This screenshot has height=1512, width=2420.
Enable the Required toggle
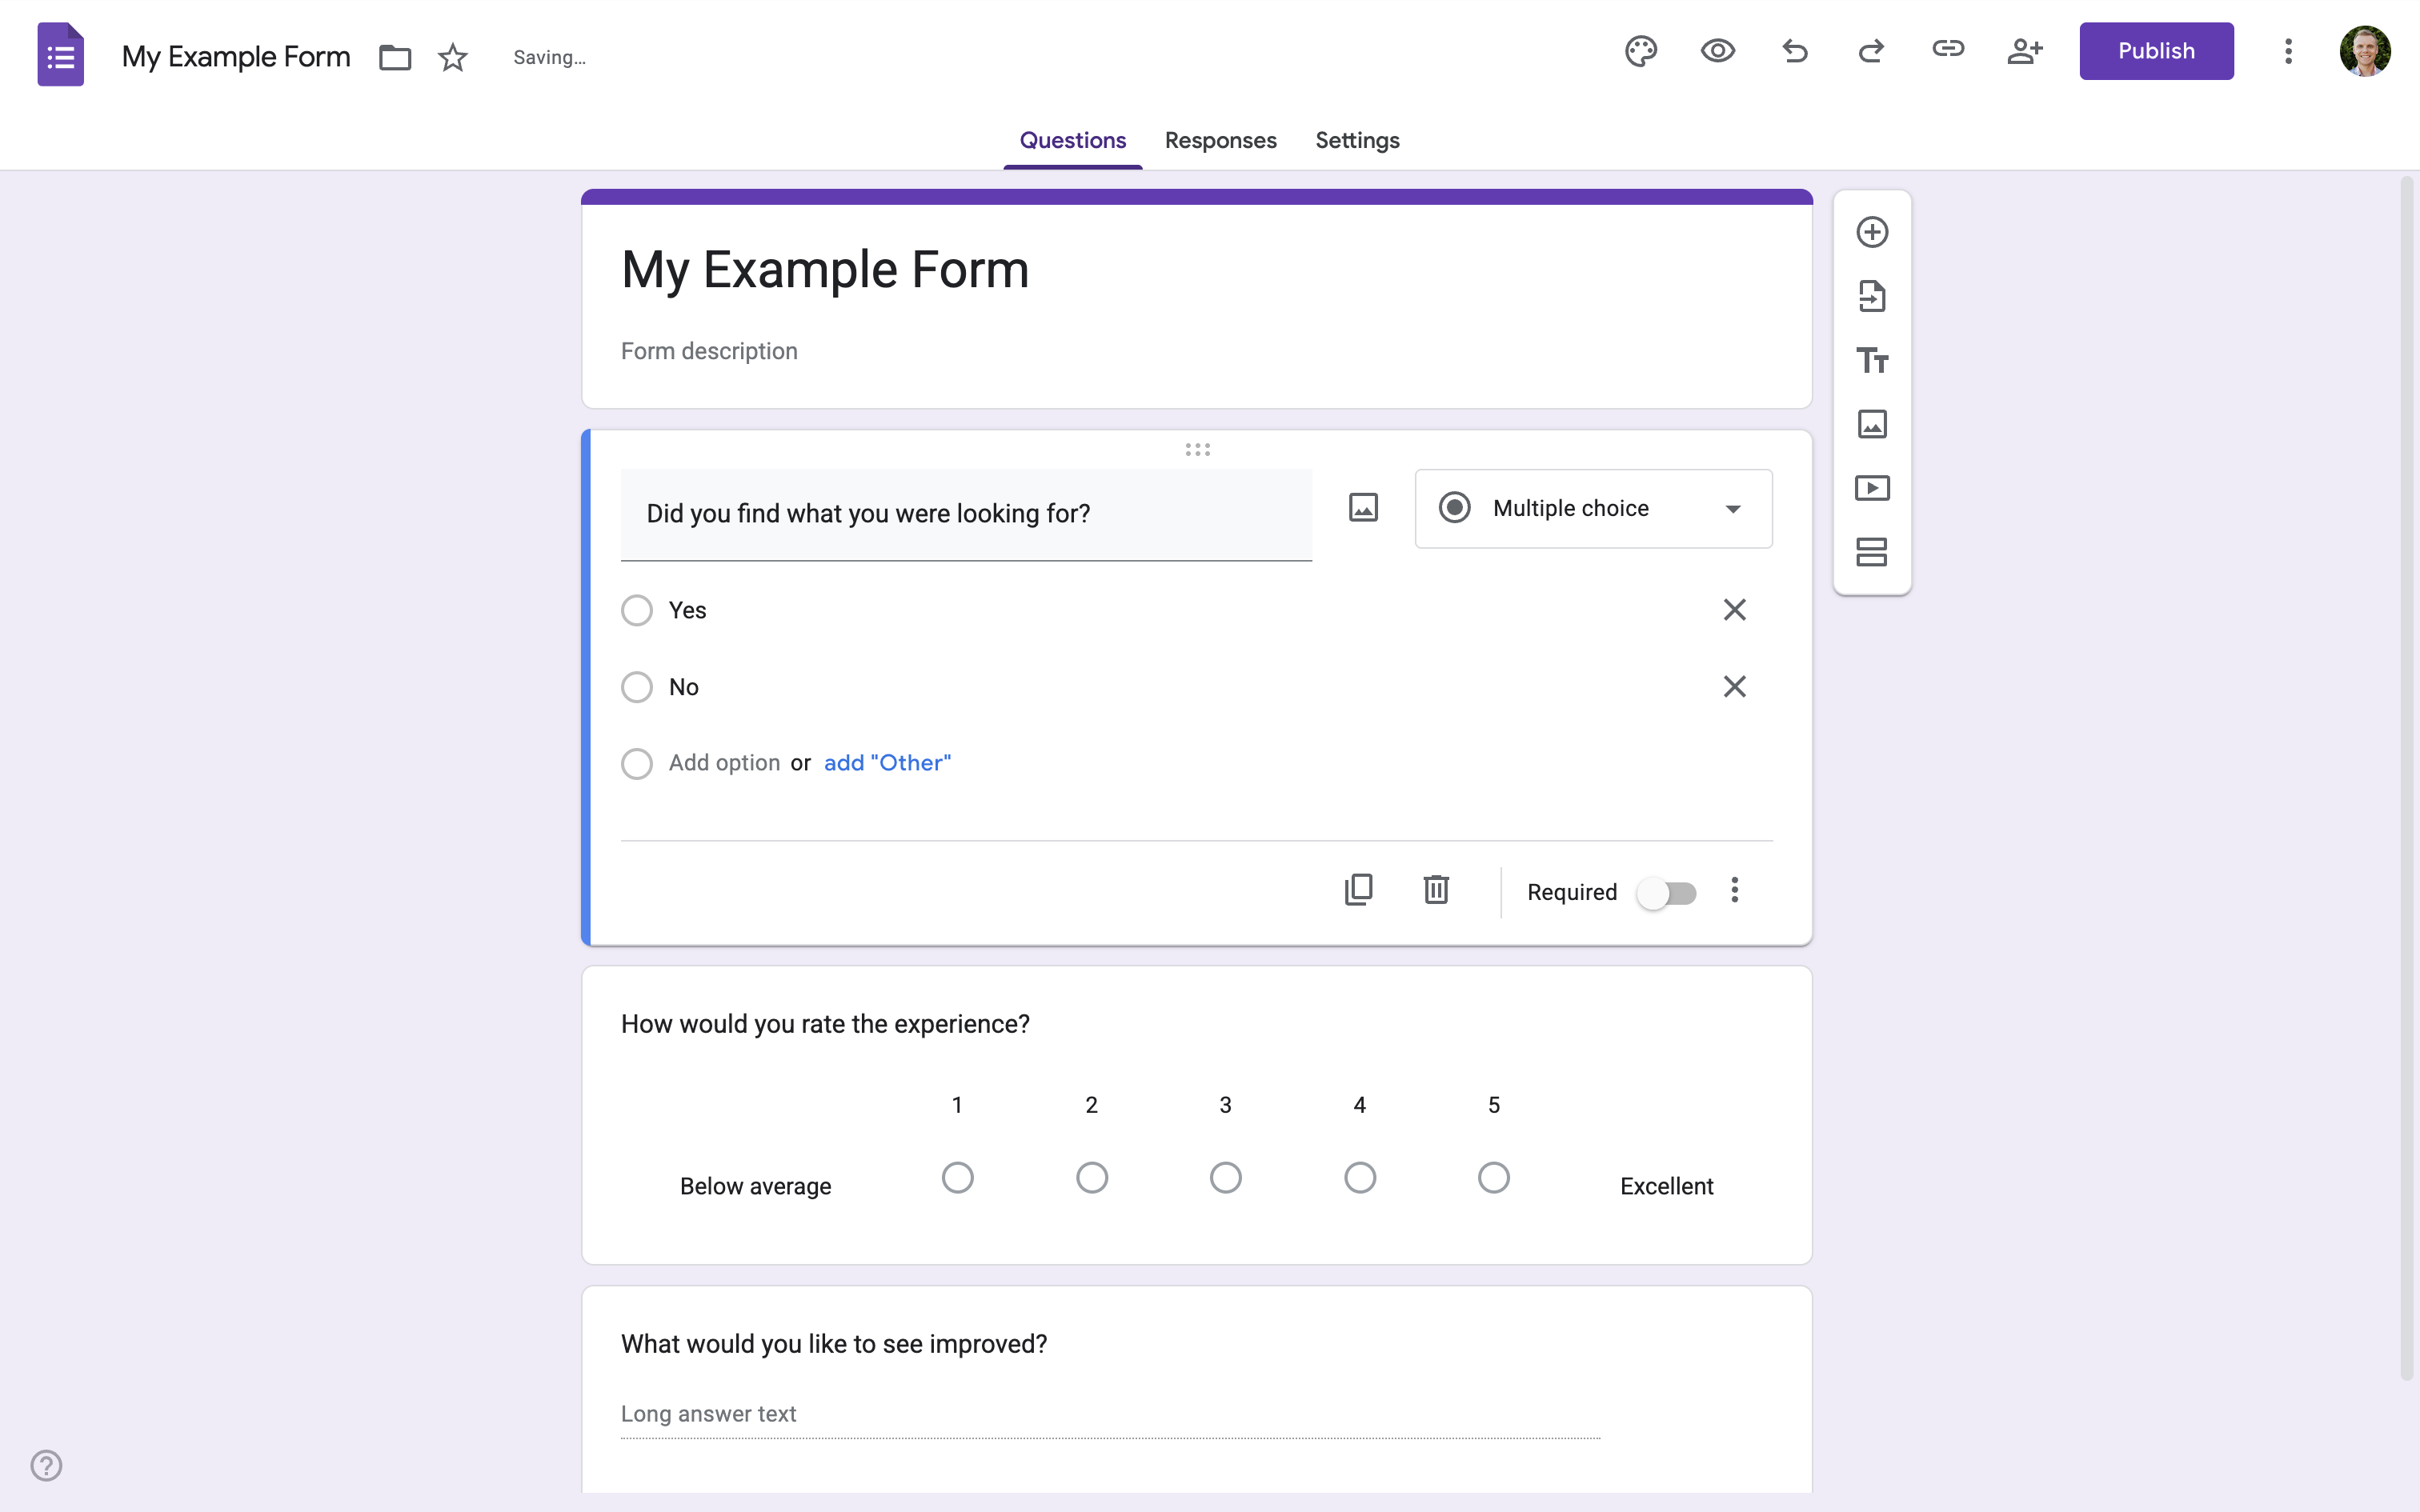click(1668, 892)
